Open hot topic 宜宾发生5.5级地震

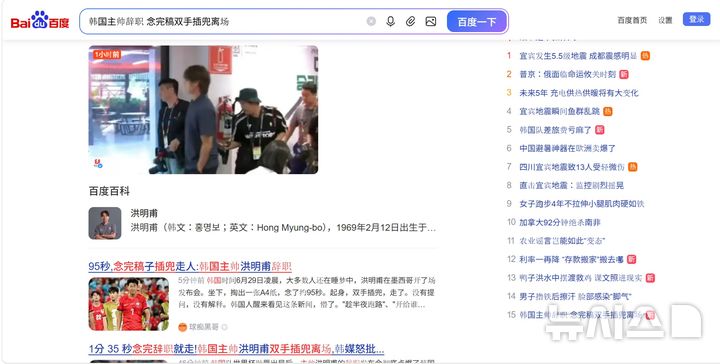[x=578, y=56]
